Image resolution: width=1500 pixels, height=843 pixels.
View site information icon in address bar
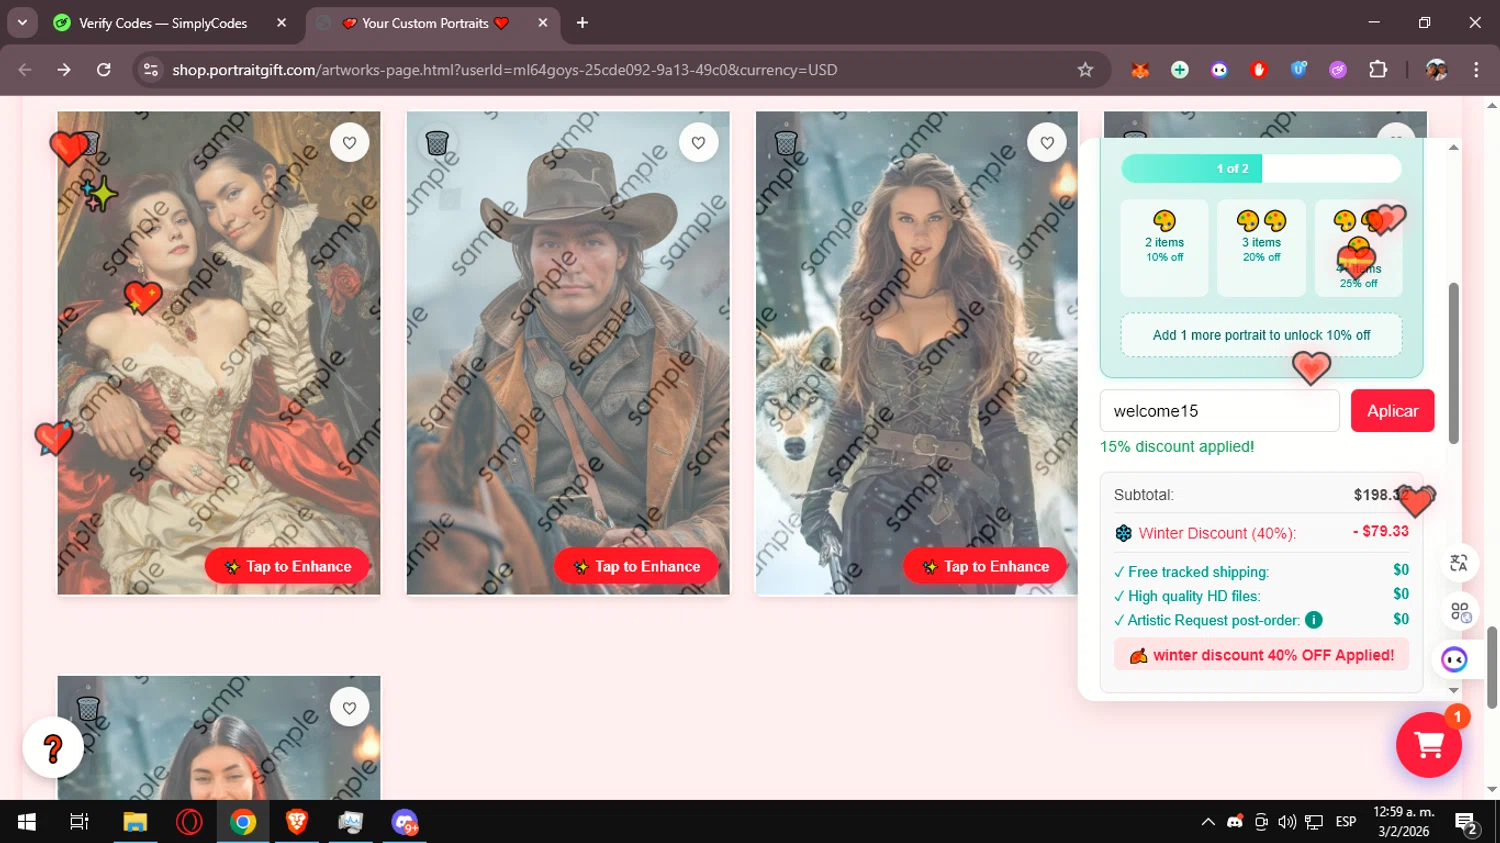(151, 70)
